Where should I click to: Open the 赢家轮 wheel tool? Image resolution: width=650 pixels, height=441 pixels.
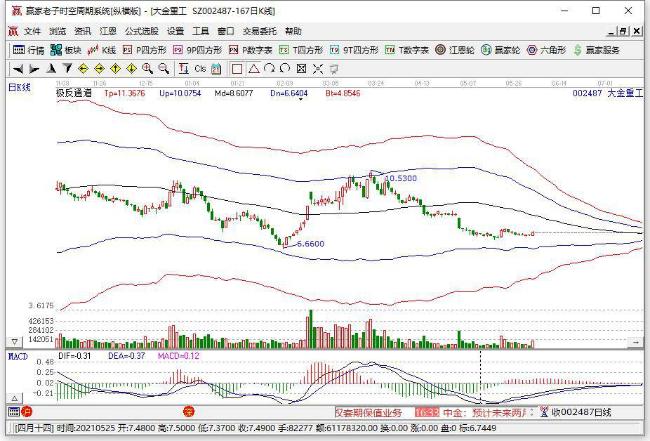click(500, 50)
